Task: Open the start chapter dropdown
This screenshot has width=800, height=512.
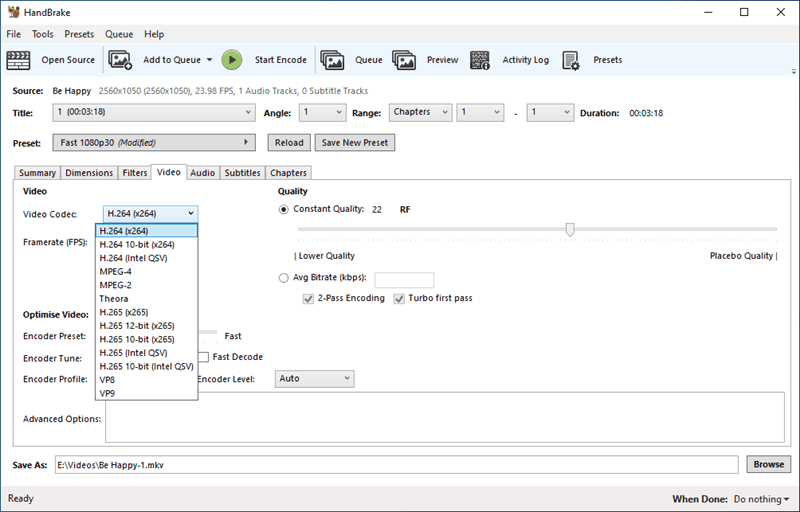Action: [480, 112]
